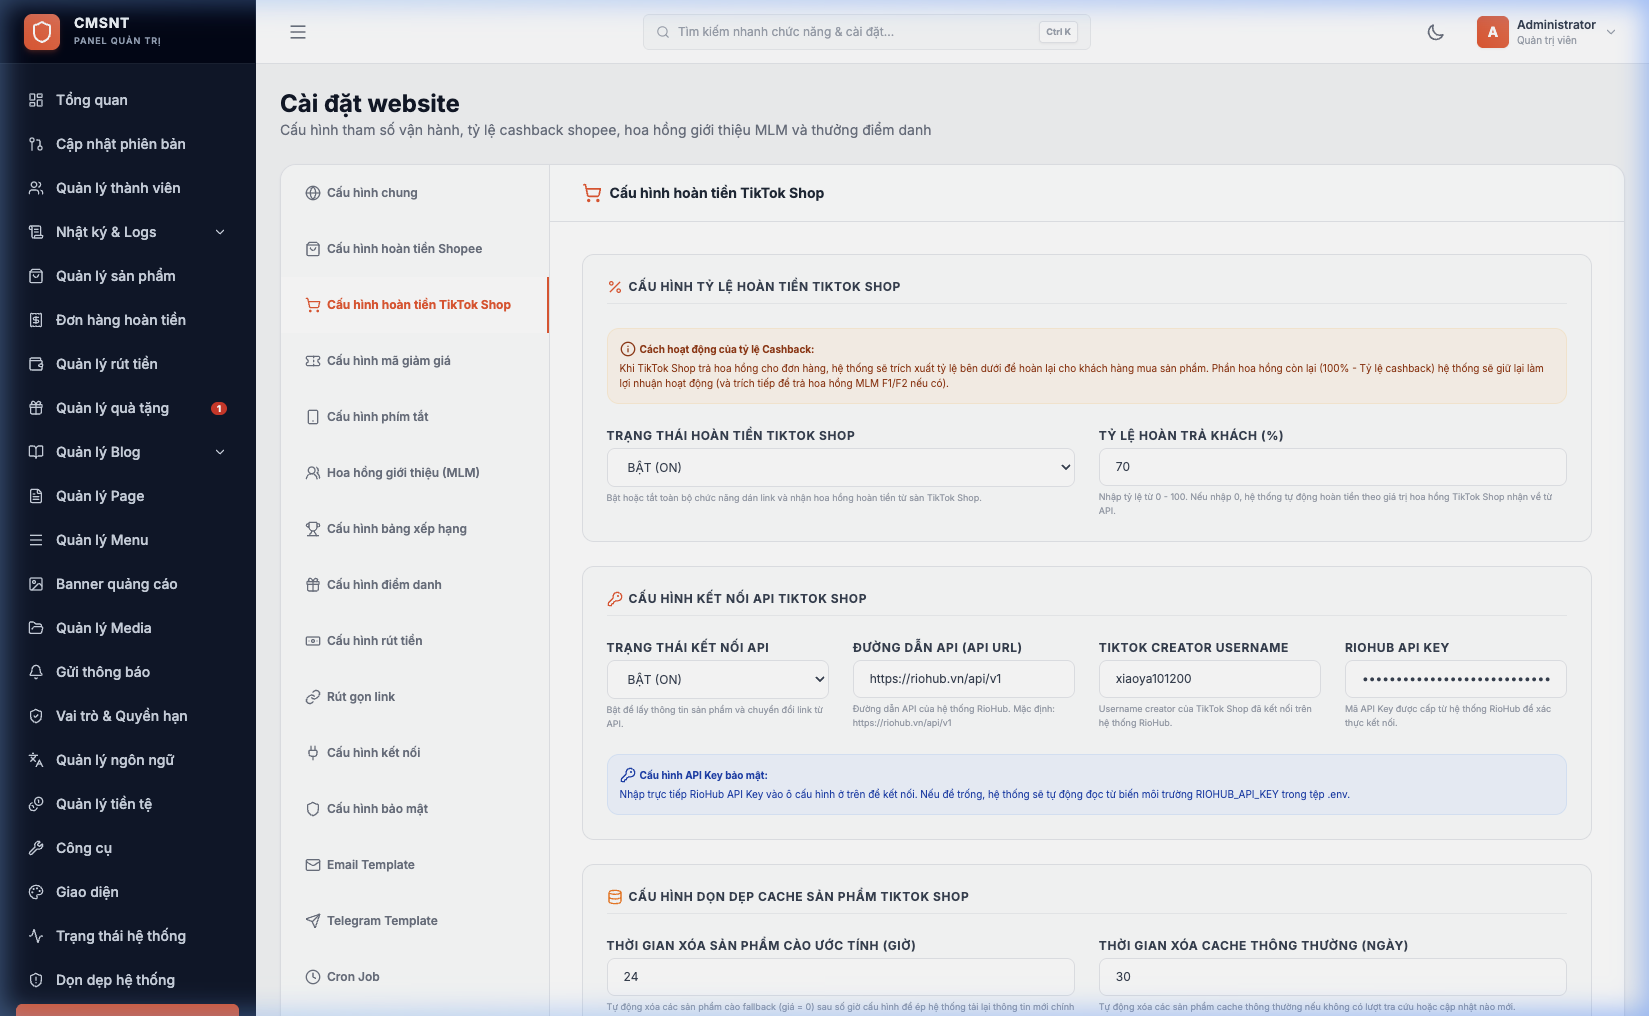Click the CMSNT shield logo
The image size is (1649, 1016).
[42, 32]
